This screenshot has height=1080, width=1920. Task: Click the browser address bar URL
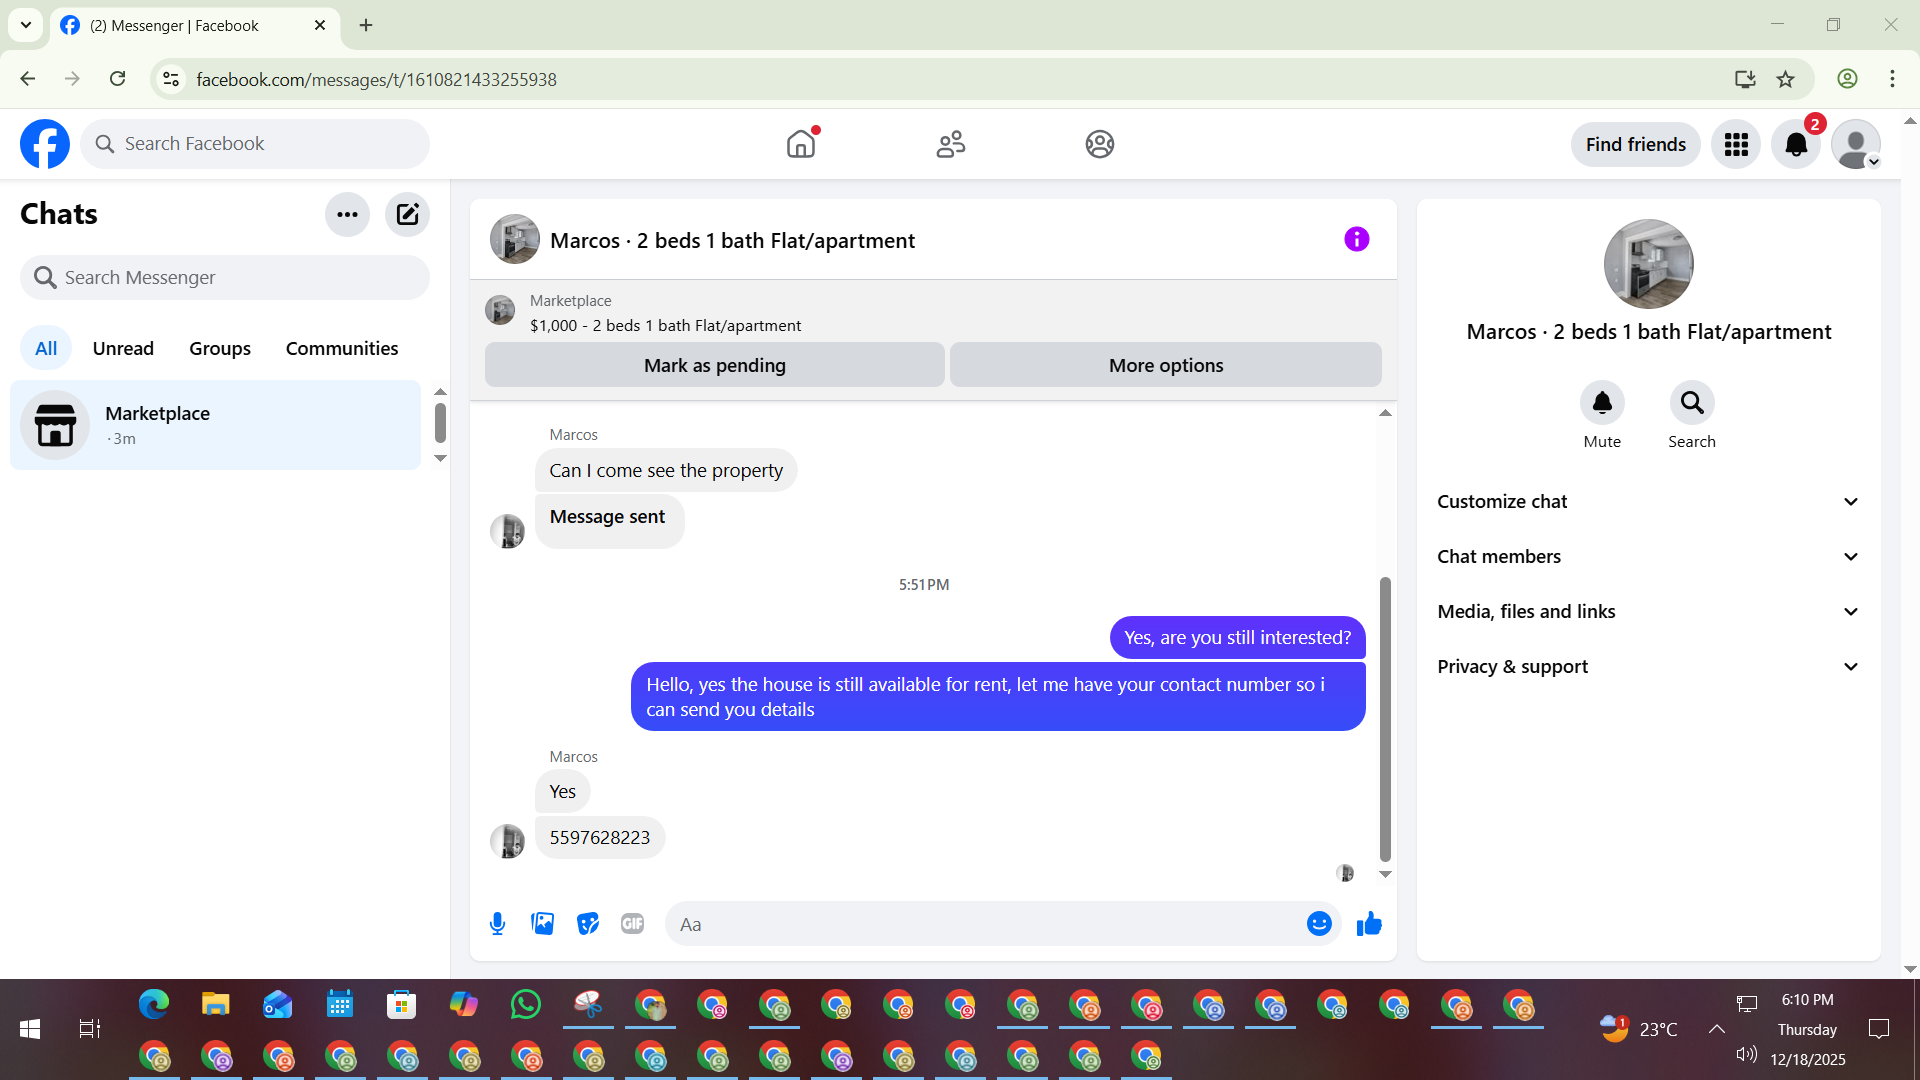coord(376,79)
